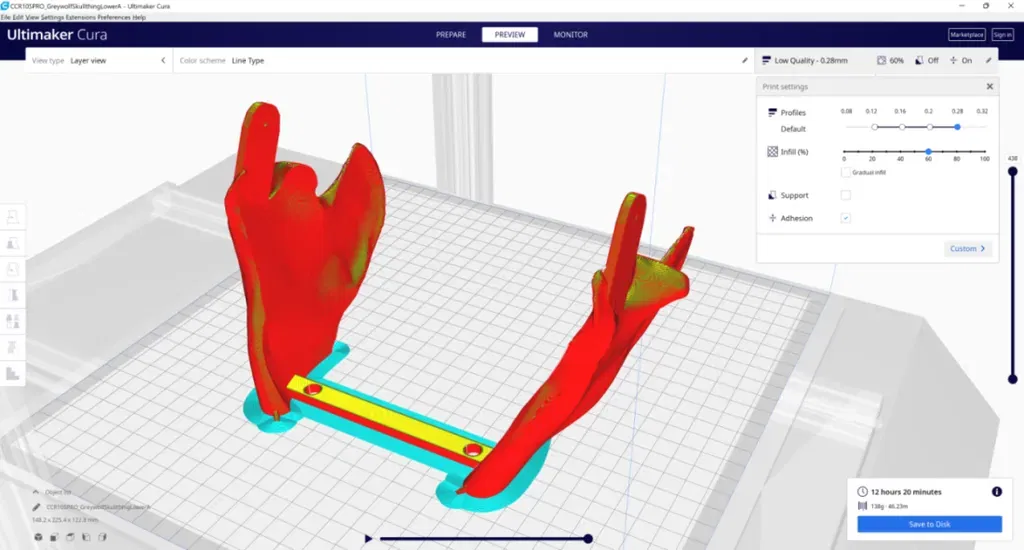The image size is (1024, 550).
Task: Click the upper handle of layer slider
Action: pos(1012,172)
